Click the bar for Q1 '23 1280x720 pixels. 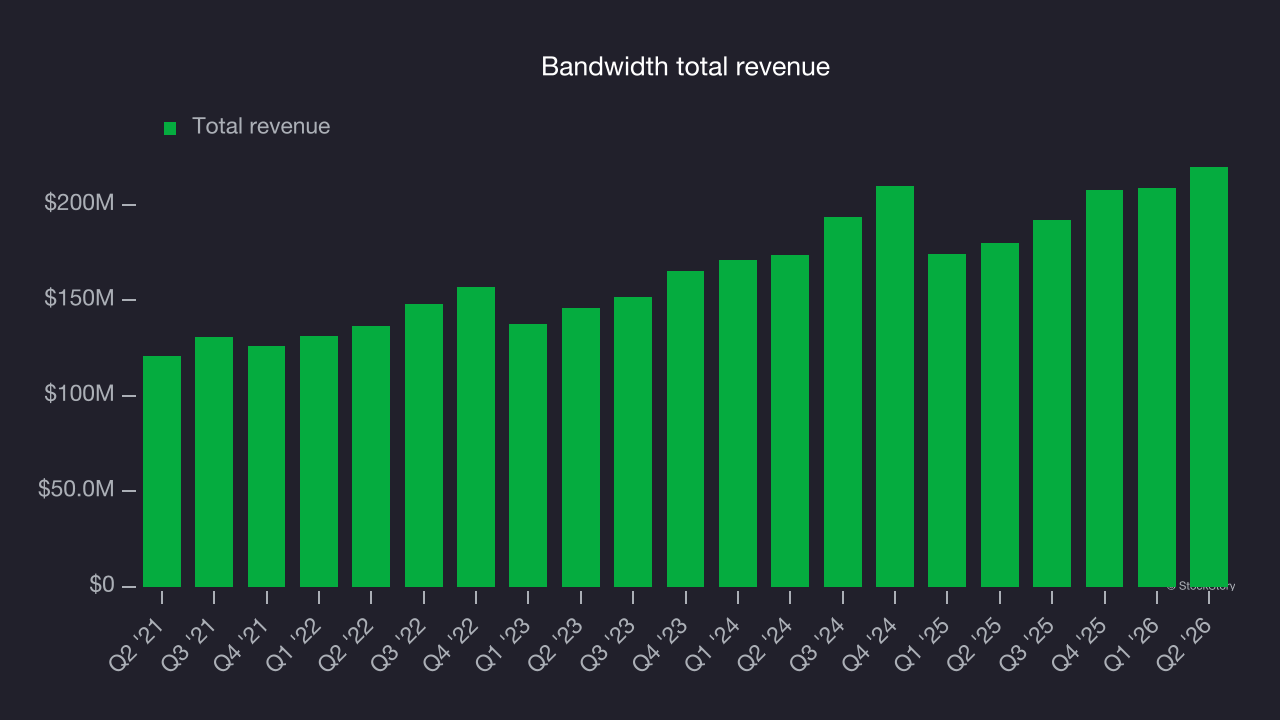point(528,455)
